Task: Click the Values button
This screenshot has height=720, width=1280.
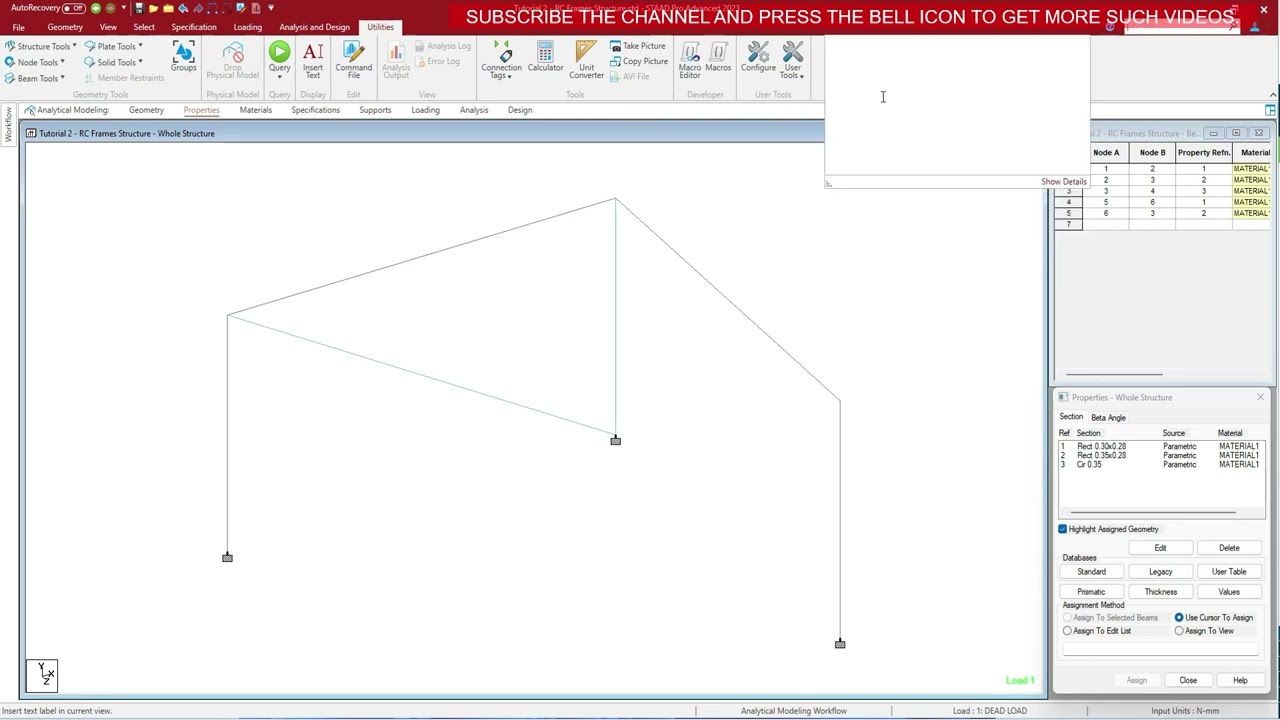Action: point(1229,592)
